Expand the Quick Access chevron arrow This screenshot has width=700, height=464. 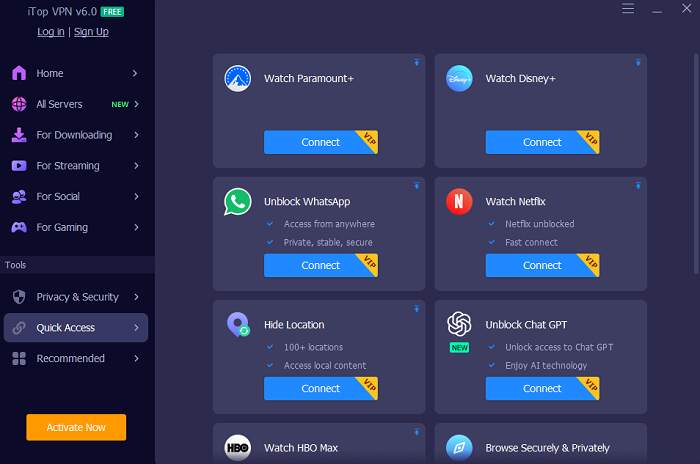136,328
